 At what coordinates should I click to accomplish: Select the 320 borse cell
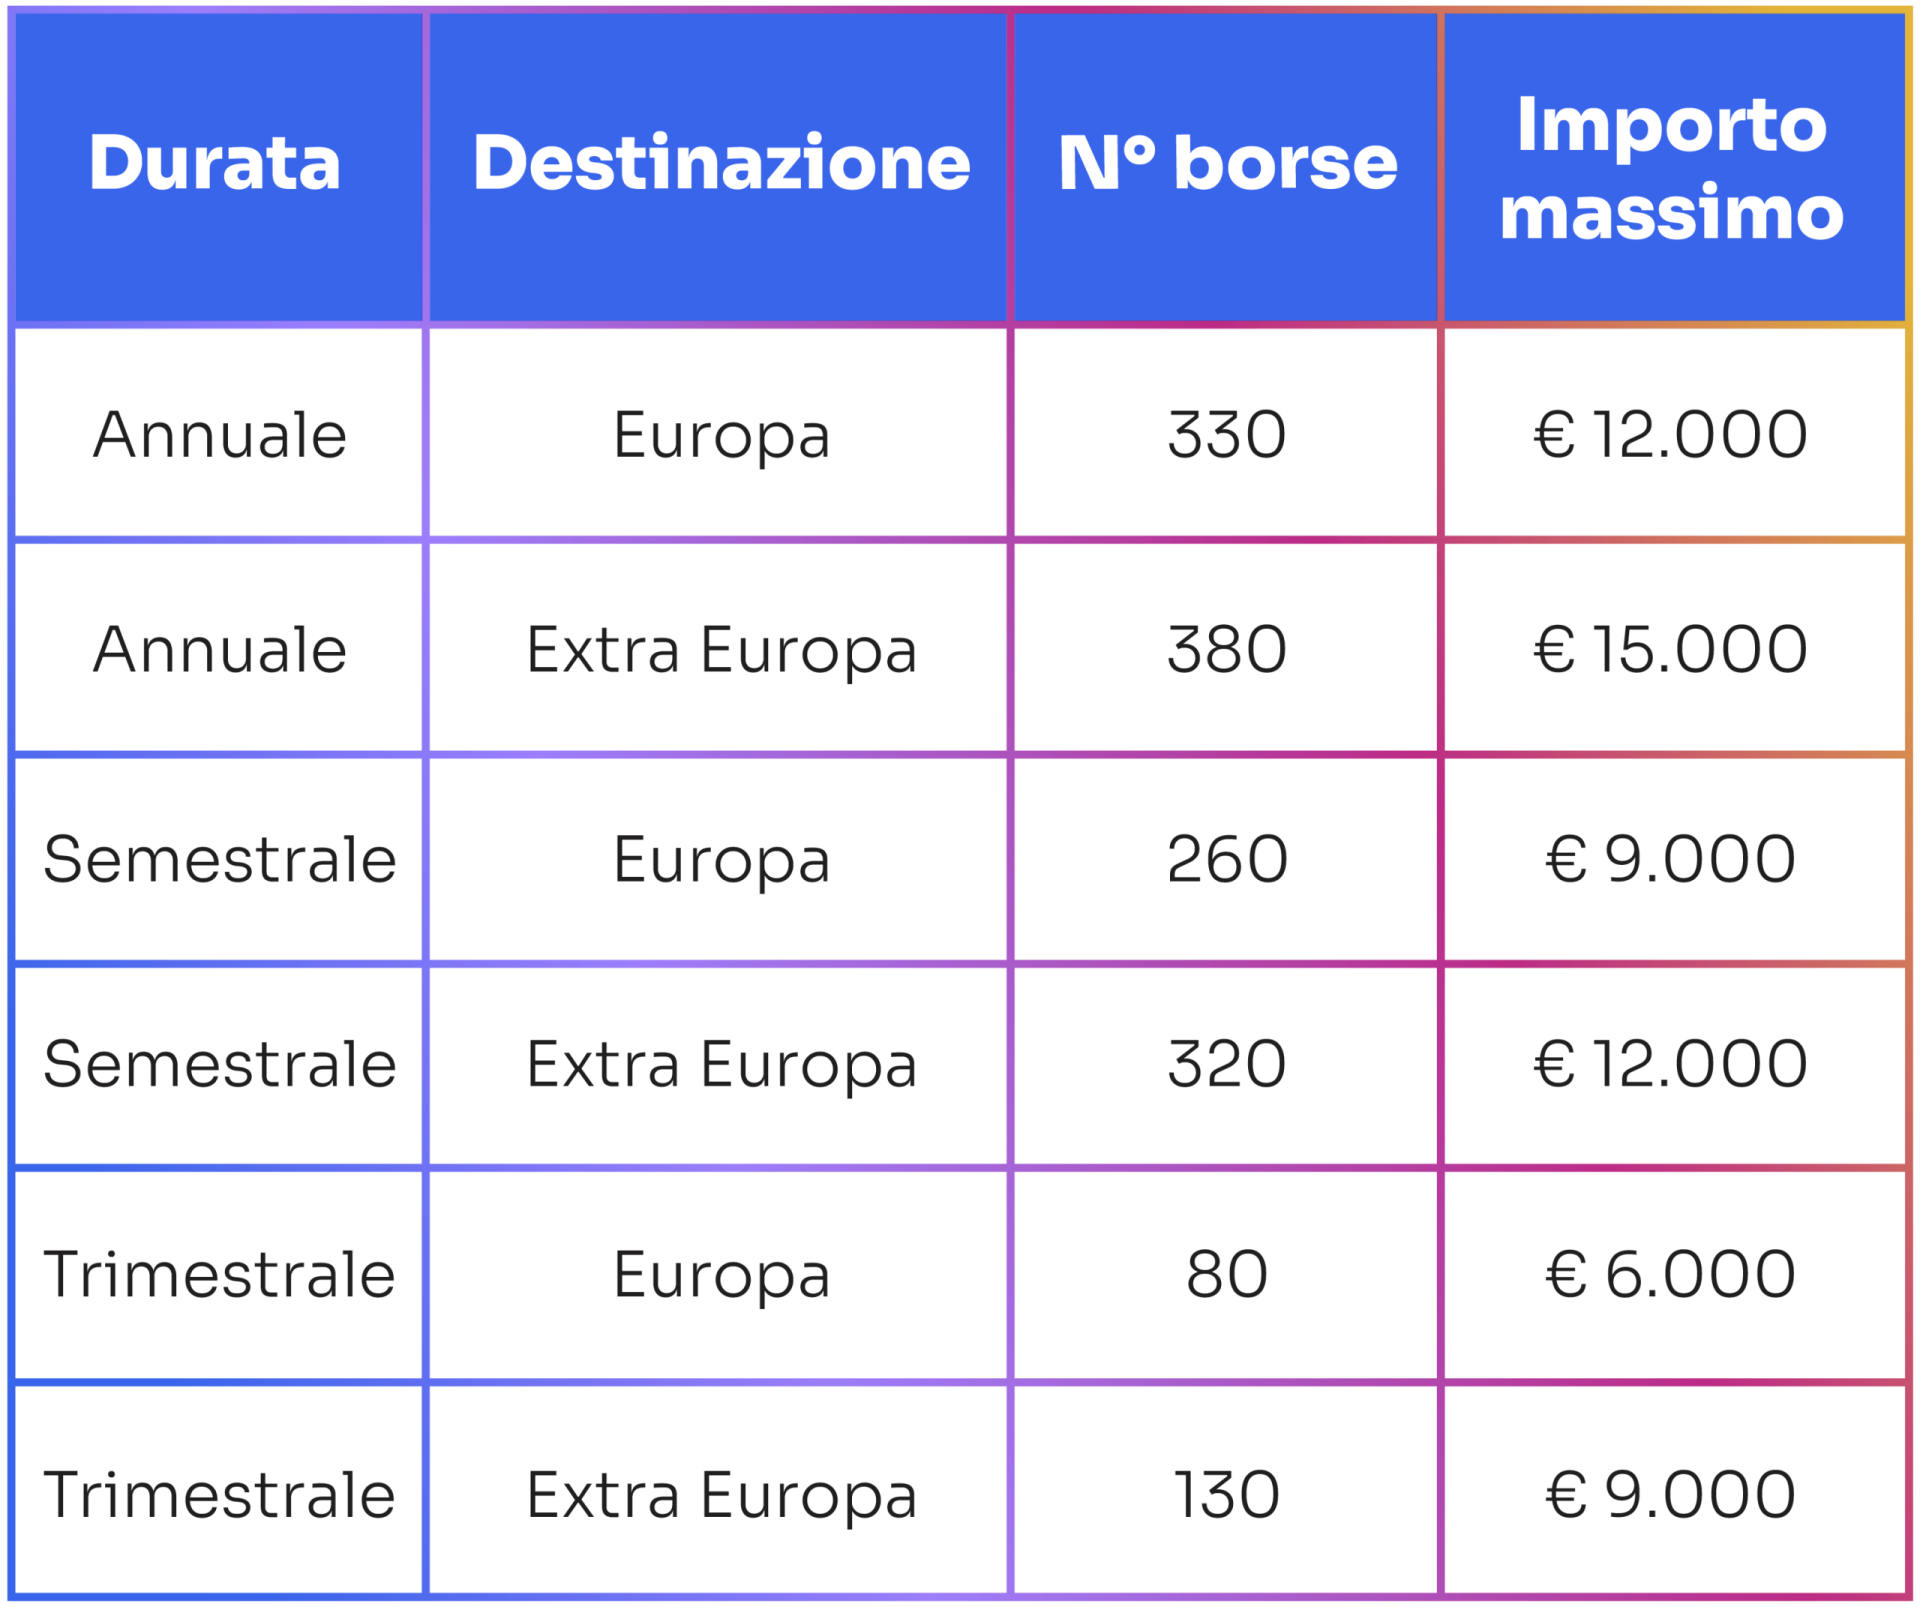1227,1064
